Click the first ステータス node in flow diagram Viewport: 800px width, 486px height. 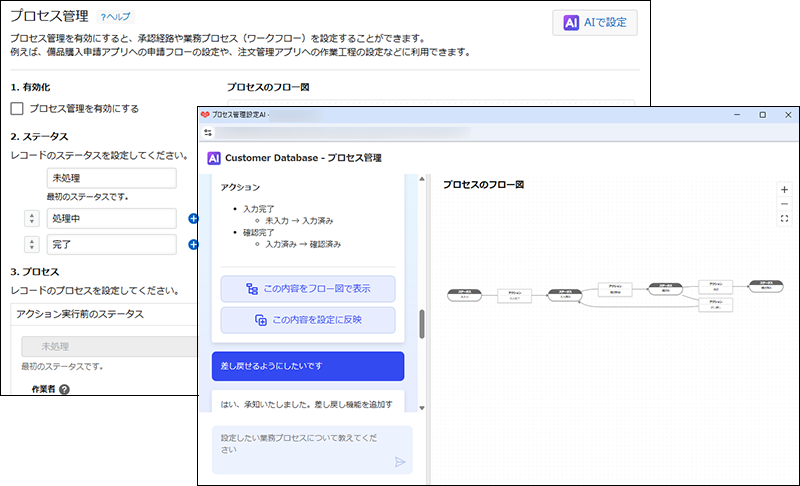click(464, 295)
